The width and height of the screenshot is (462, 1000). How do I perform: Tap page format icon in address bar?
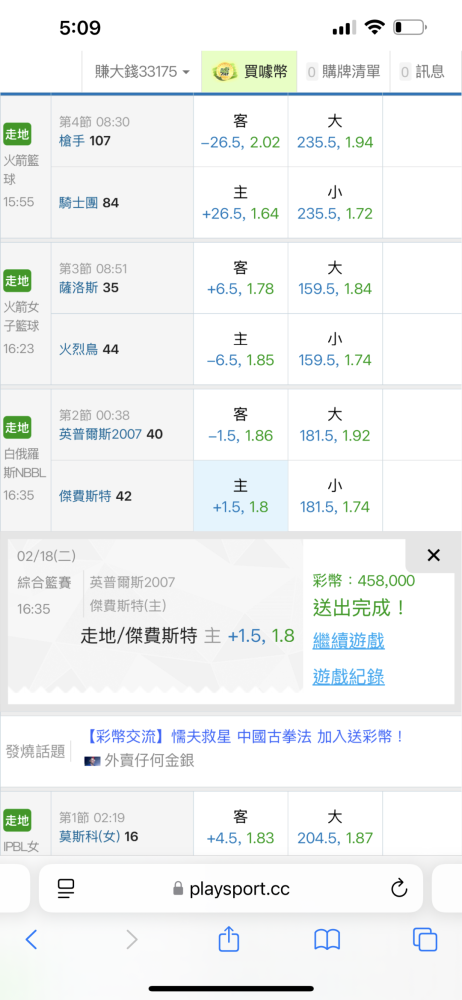click(66, 888)
